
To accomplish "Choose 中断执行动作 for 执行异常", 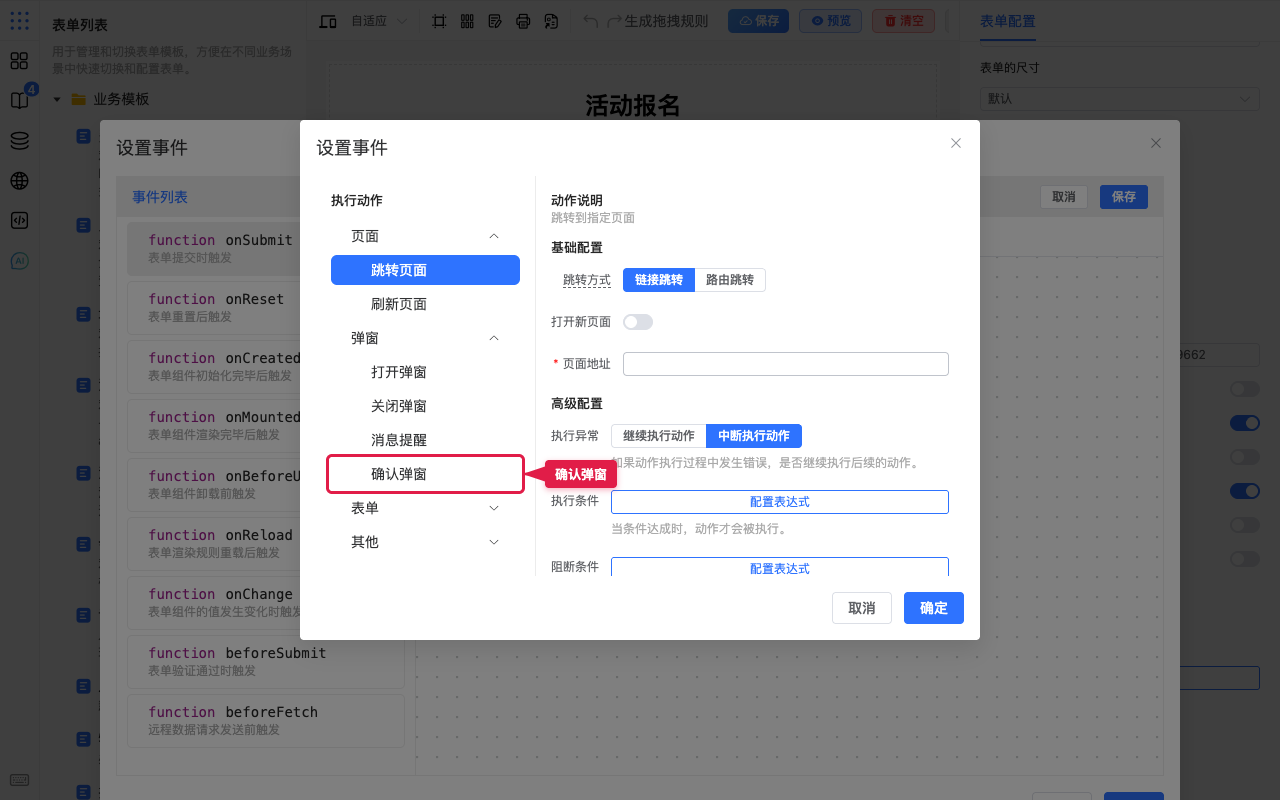I will pos(754,436).
